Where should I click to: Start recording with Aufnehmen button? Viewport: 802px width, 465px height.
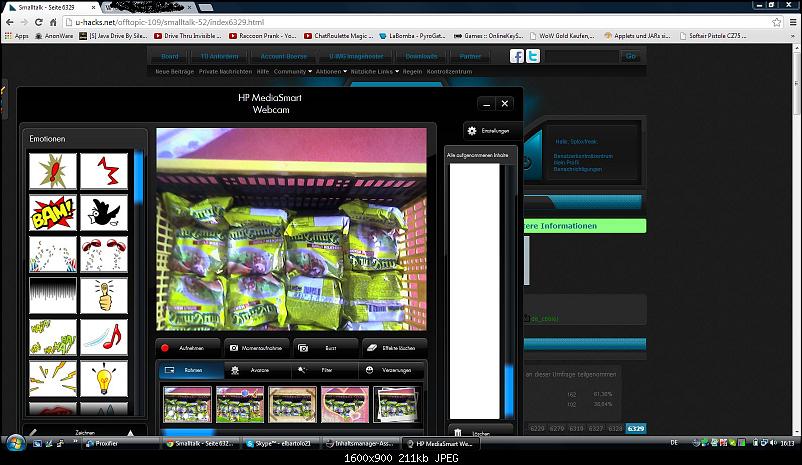click(x=188, y=348)
